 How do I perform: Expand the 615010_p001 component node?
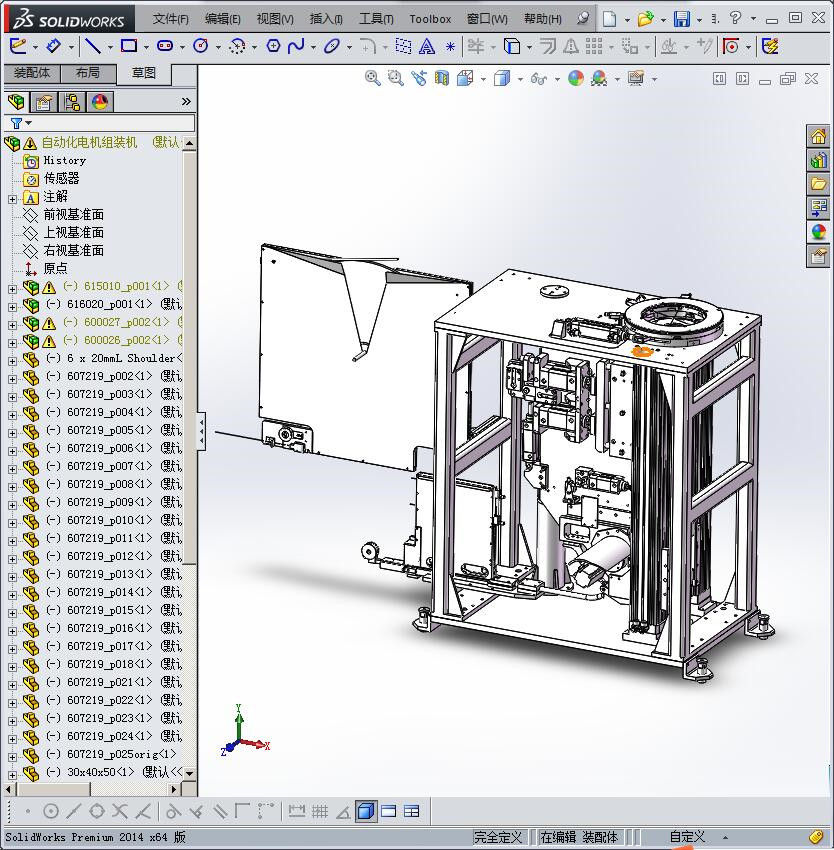12,287
